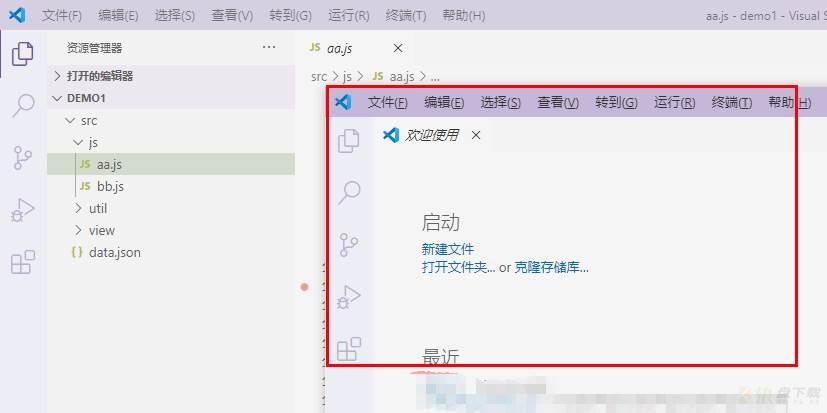Select aa.js in the file tree
827x413 pixels.
coord(171,165)
